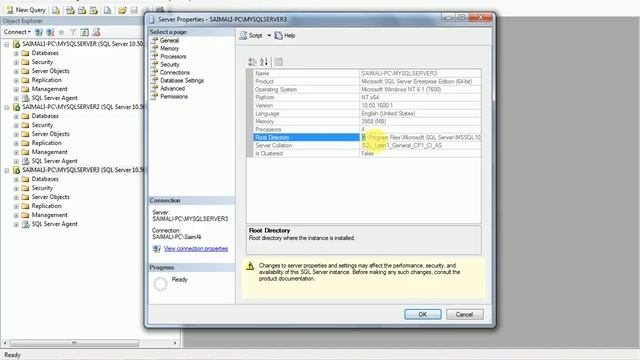Collapse the SAIMALI-PC\MYSQLSERVER2 tree node
Viewport: 640px width, 360px height.
7,107
